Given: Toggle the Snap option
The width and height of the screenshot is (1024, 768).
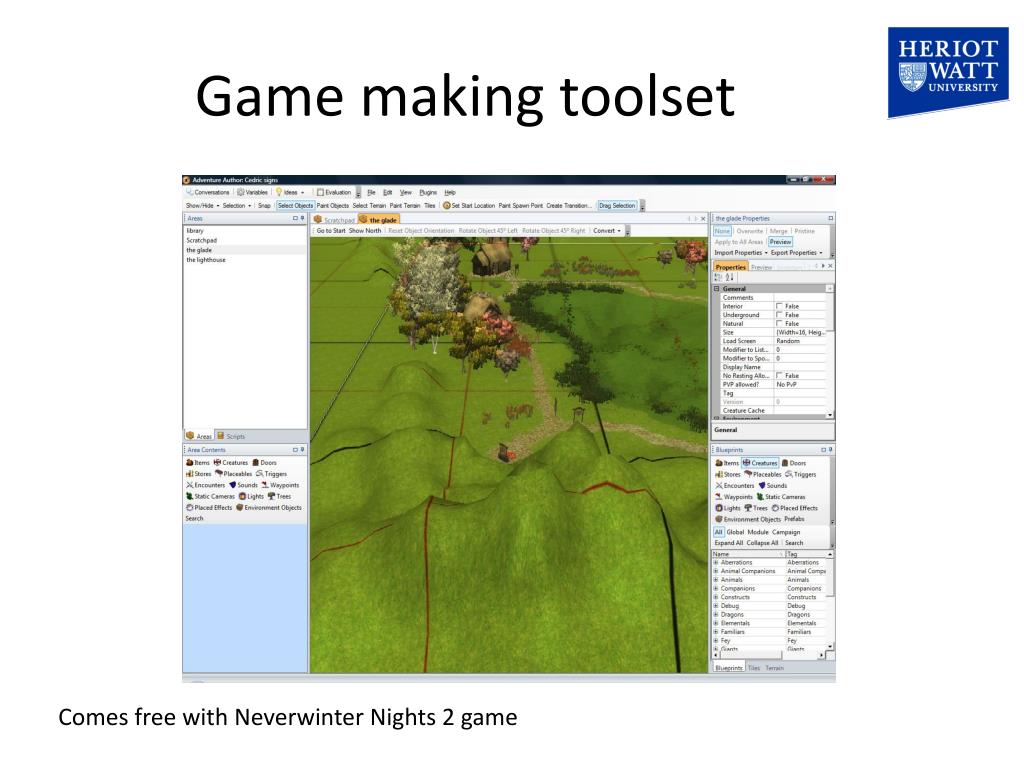Looking at the screenshot, I should pos(264,206).
